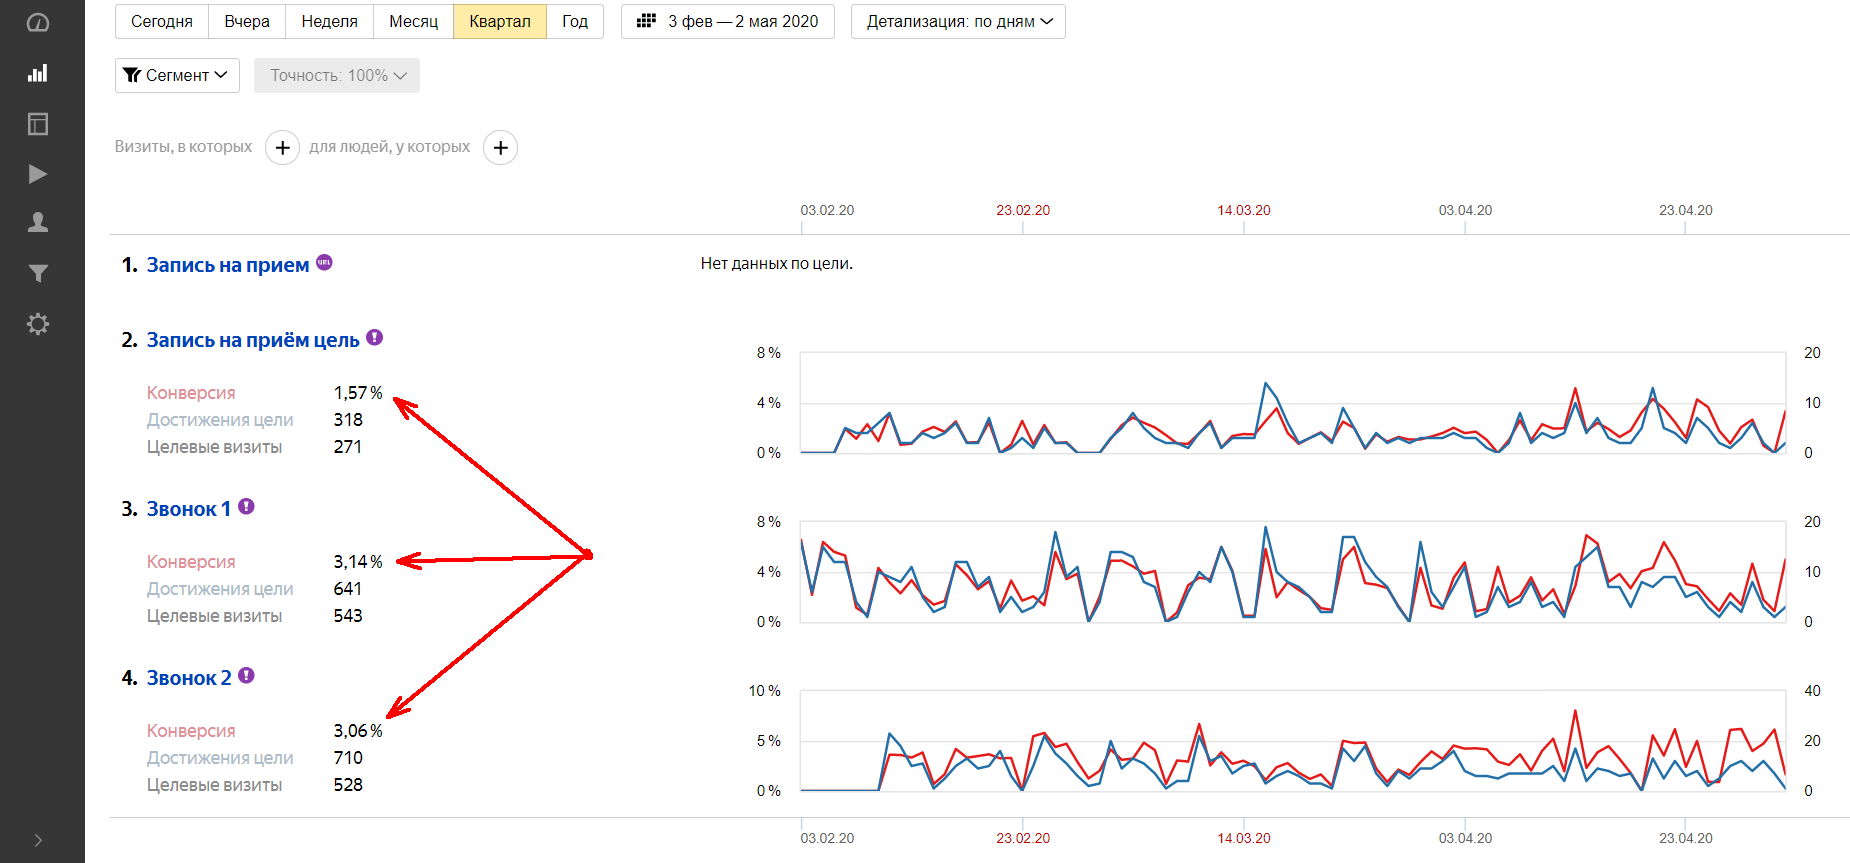
Task: Click the Целевые визиты value 543
Action: point(348,616)
